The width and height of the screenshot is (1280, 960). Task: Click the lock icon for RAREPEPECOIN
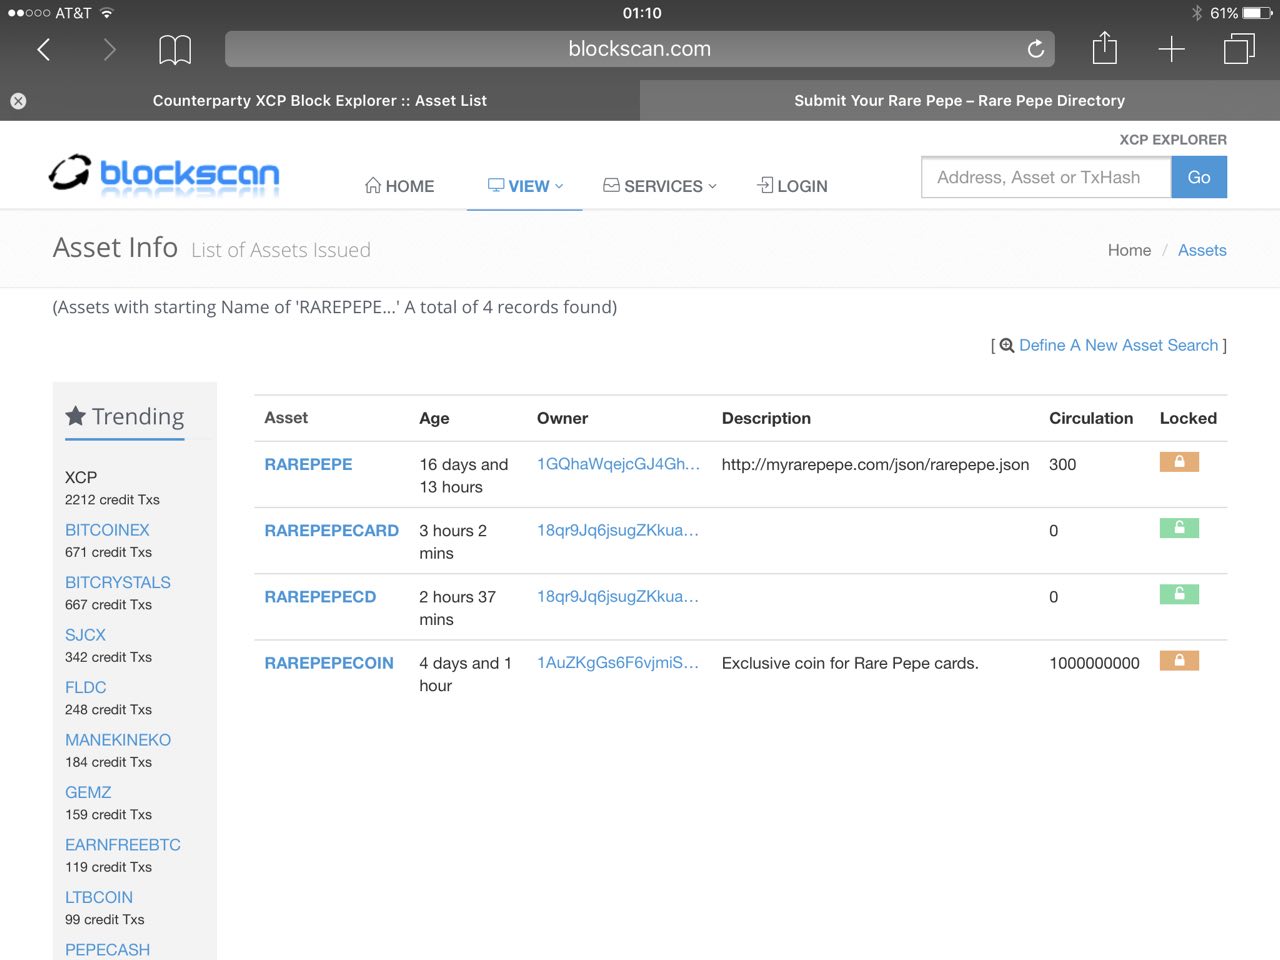pyautogui.click(x=1179, y=660)
